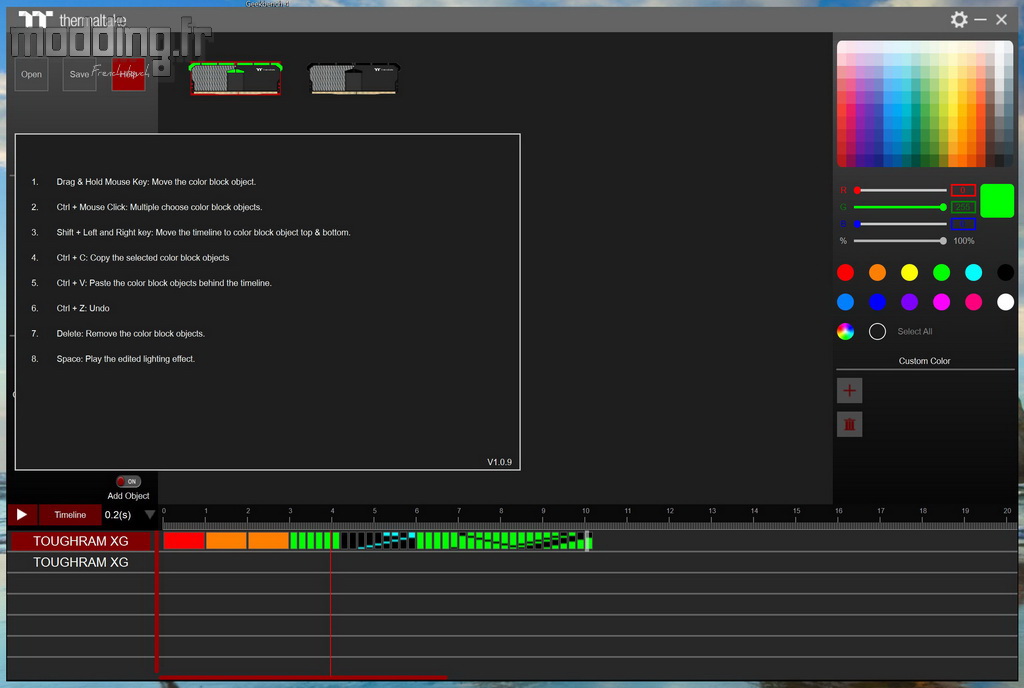Image resolution: width=1024 pixels, height=688 pixels.
Task: Adjust the brightness percent slider
Action: (901, 241)
